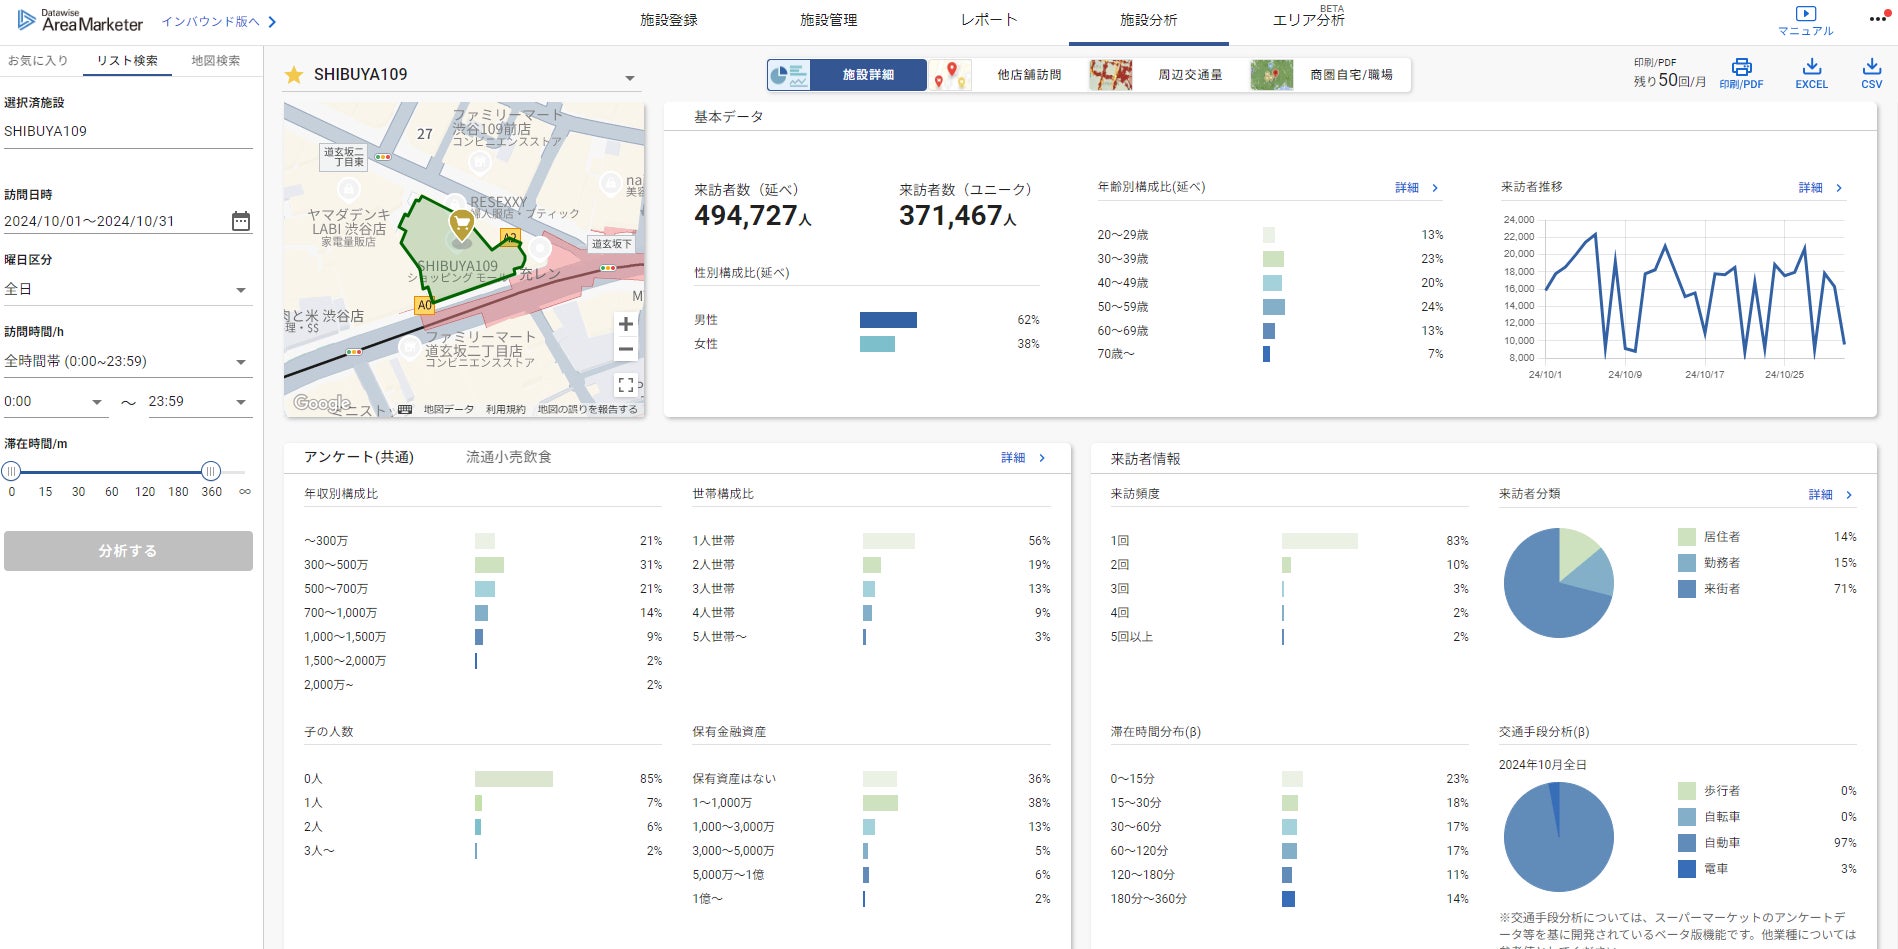Download the data as CSV

pos(1871,68)
